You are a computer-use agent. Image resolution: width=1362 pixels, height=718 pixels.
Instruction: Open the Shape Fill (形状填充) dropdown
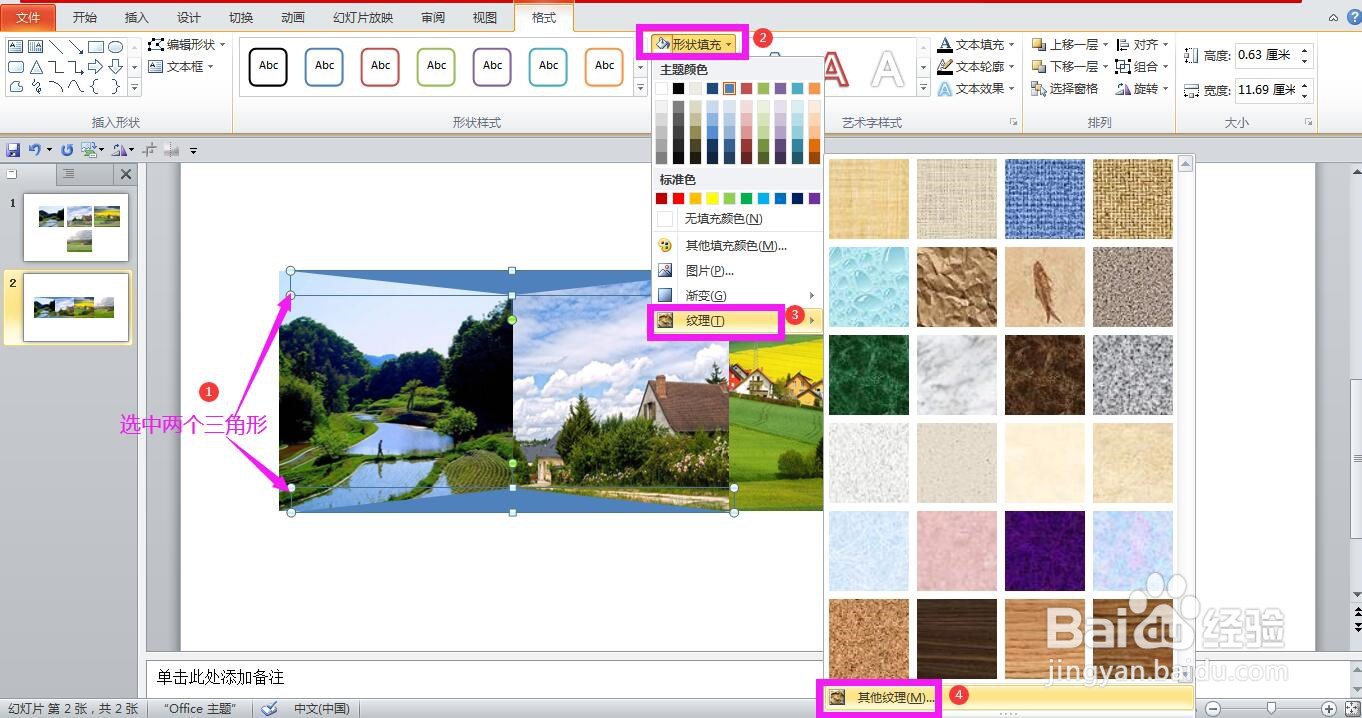click(x=693, y=44)
